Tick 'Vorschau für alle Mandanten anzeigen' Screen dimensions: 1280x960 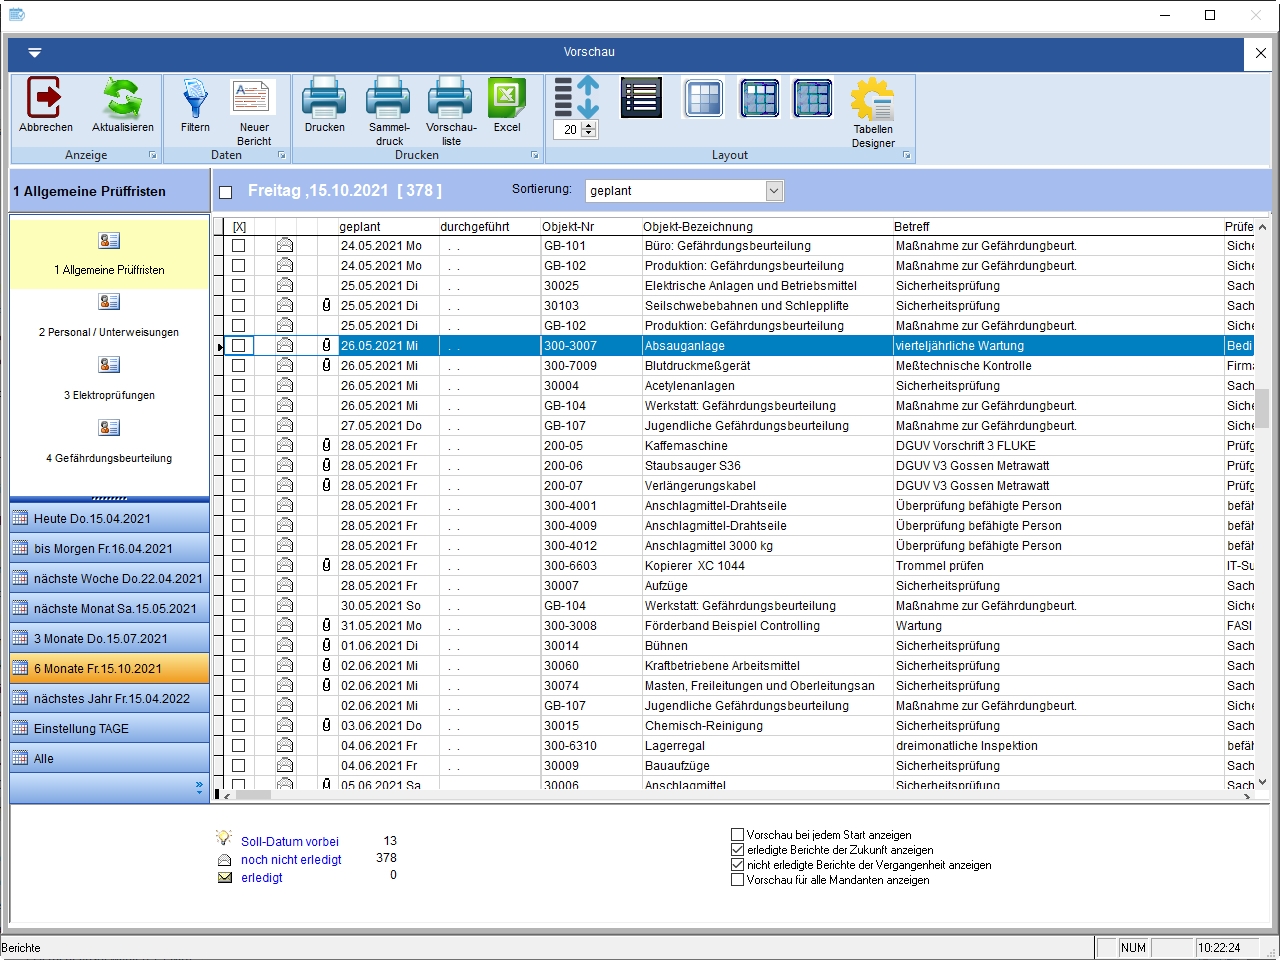coord(738,880)
